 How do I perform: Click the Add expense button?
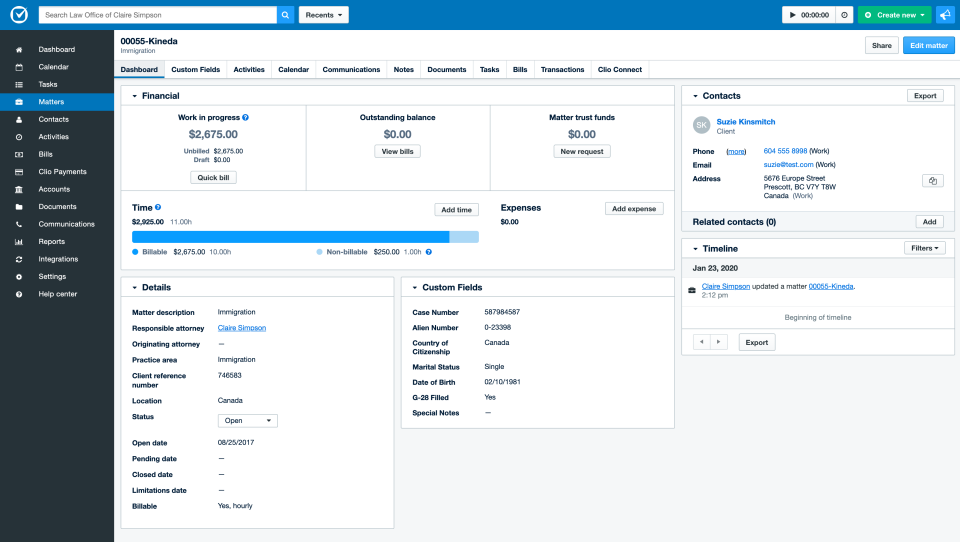pyautogui.click(x=634, y=209)
